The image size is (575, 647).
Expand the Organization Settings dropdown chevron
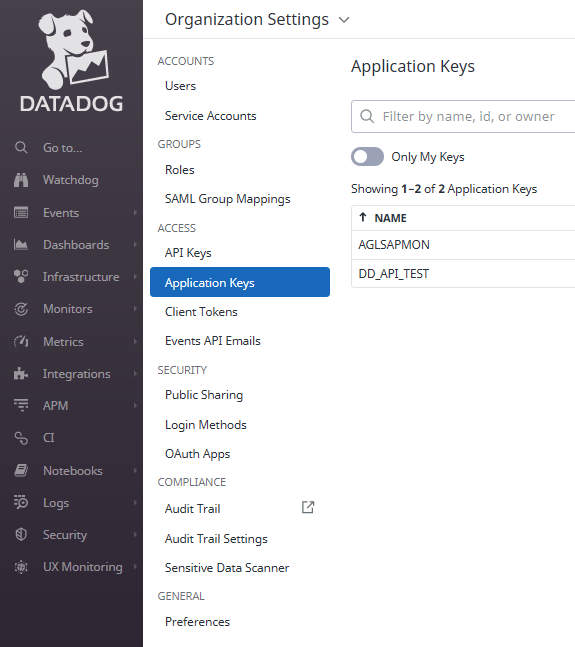point(344,20)
